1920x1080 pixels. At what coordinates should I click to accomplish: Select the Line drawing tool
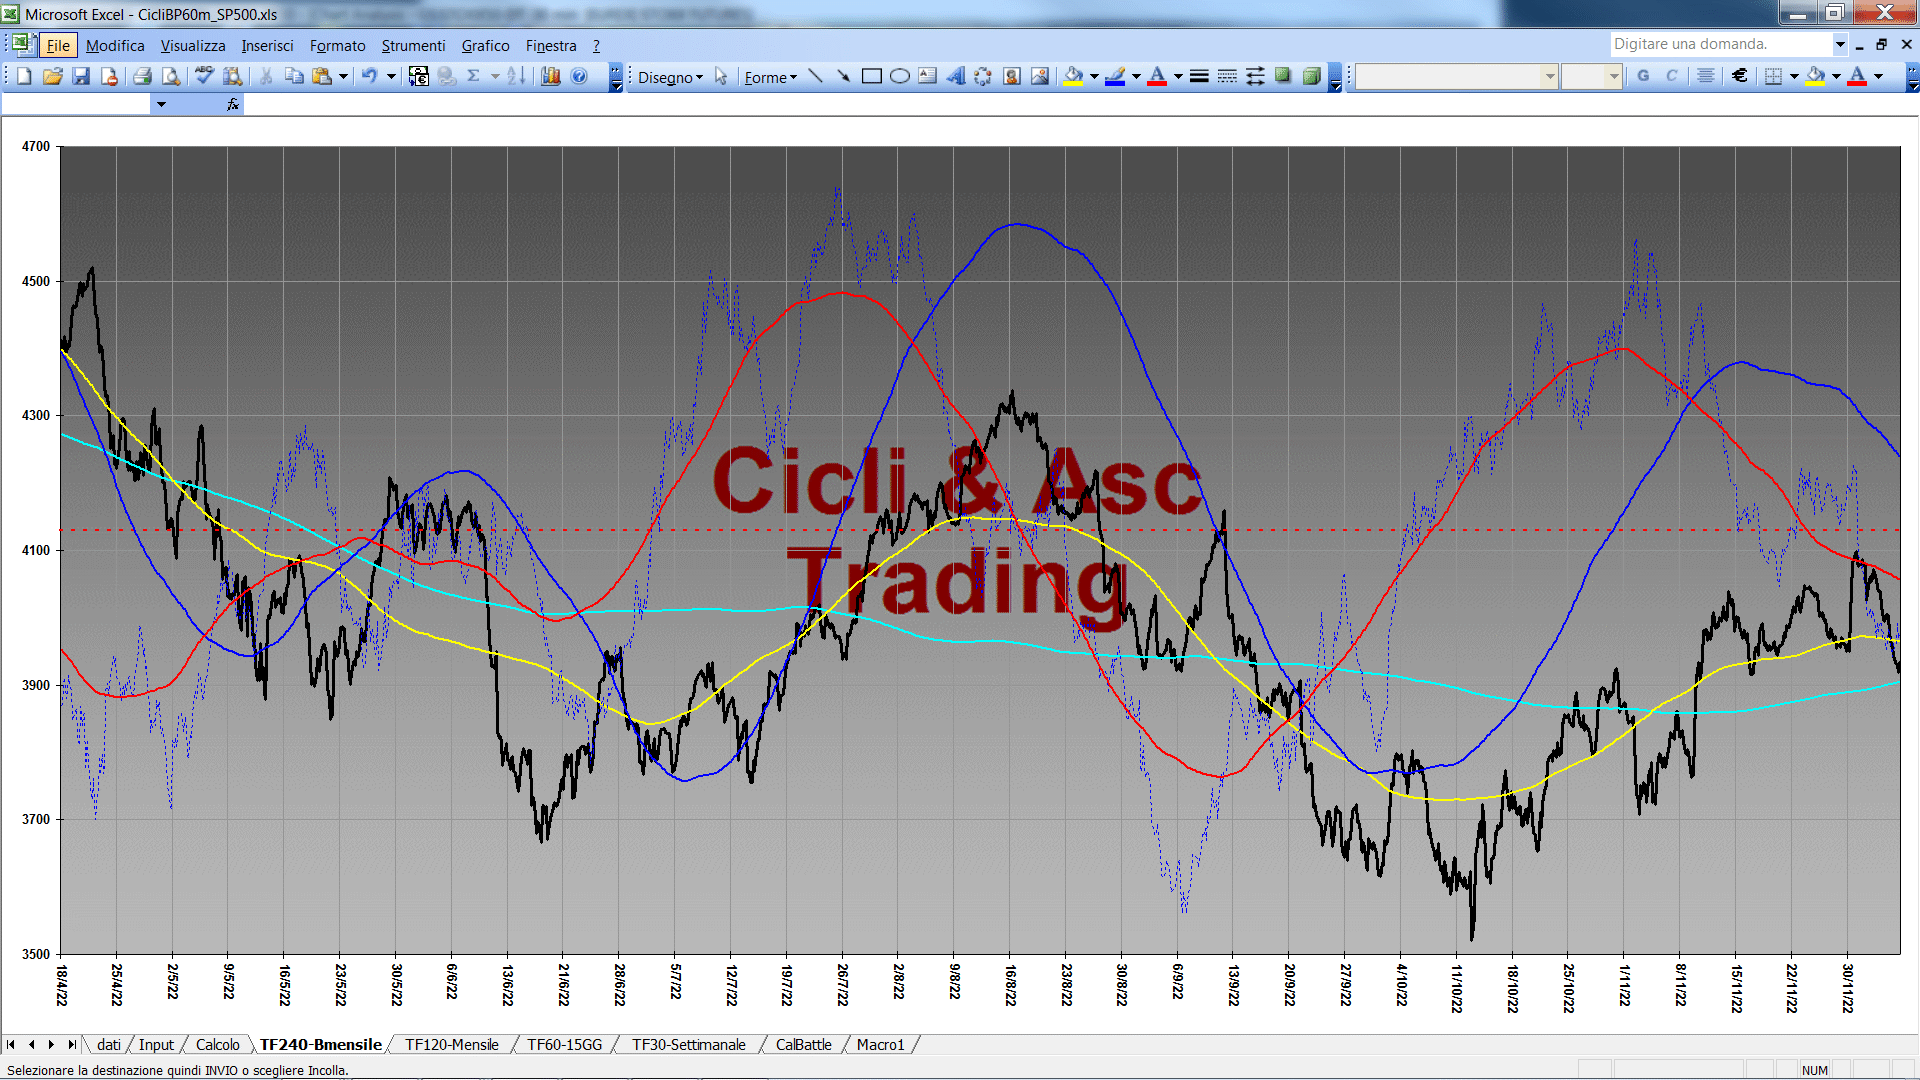[x=815, y=76]
